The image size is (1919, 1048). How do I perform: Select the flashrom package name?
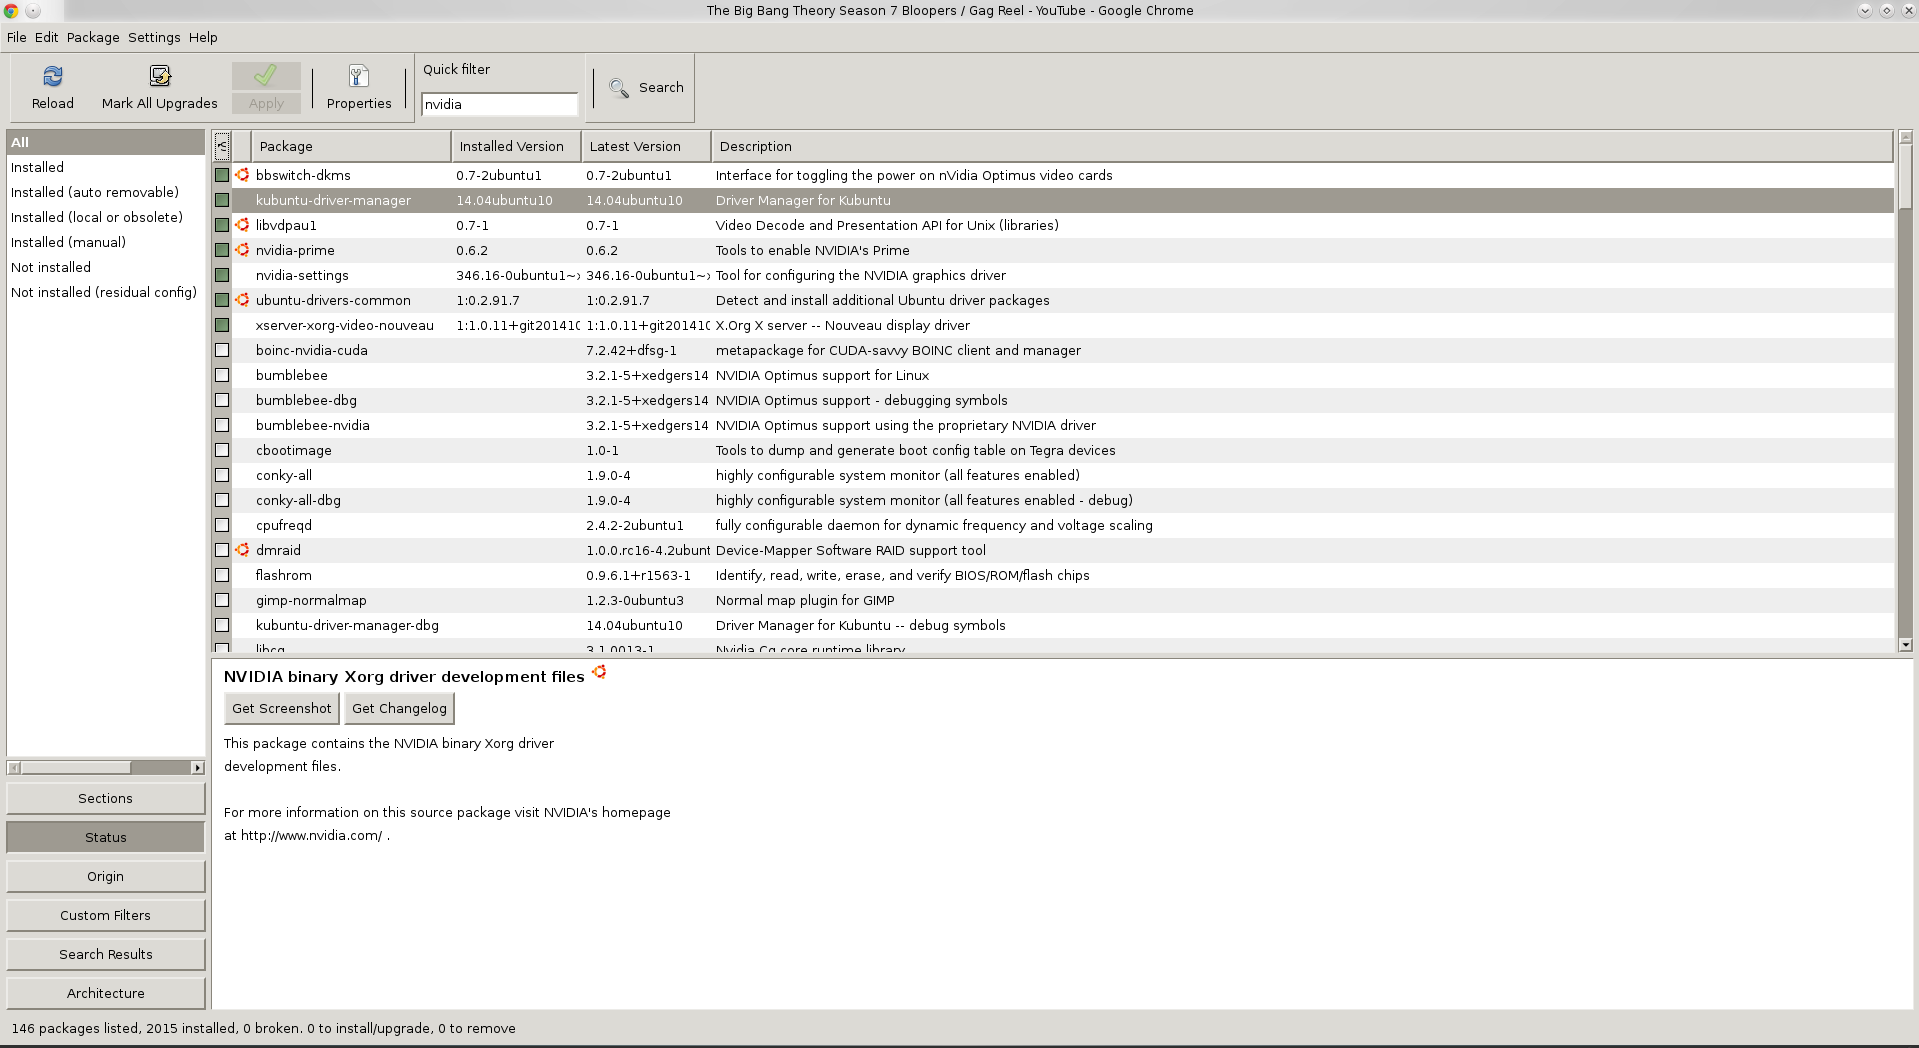284,575
